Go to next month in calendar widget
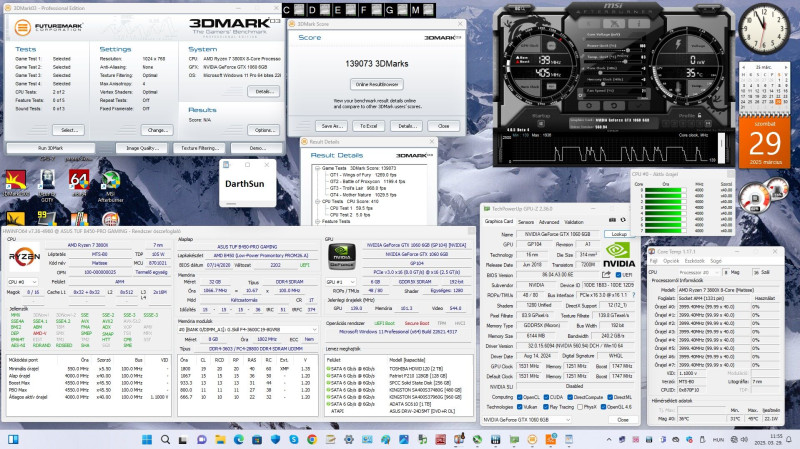Screen dimensions: 800x449 tap(786, 67)
